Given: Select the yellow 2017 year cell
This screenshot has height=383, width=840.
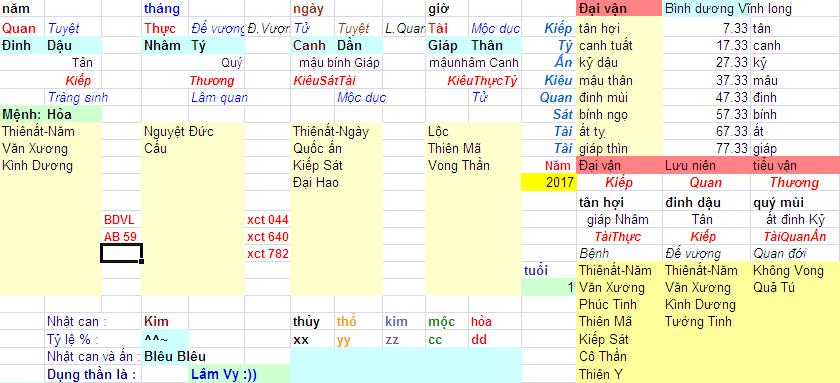Looking at the screenshot, I should coord(549,182).
